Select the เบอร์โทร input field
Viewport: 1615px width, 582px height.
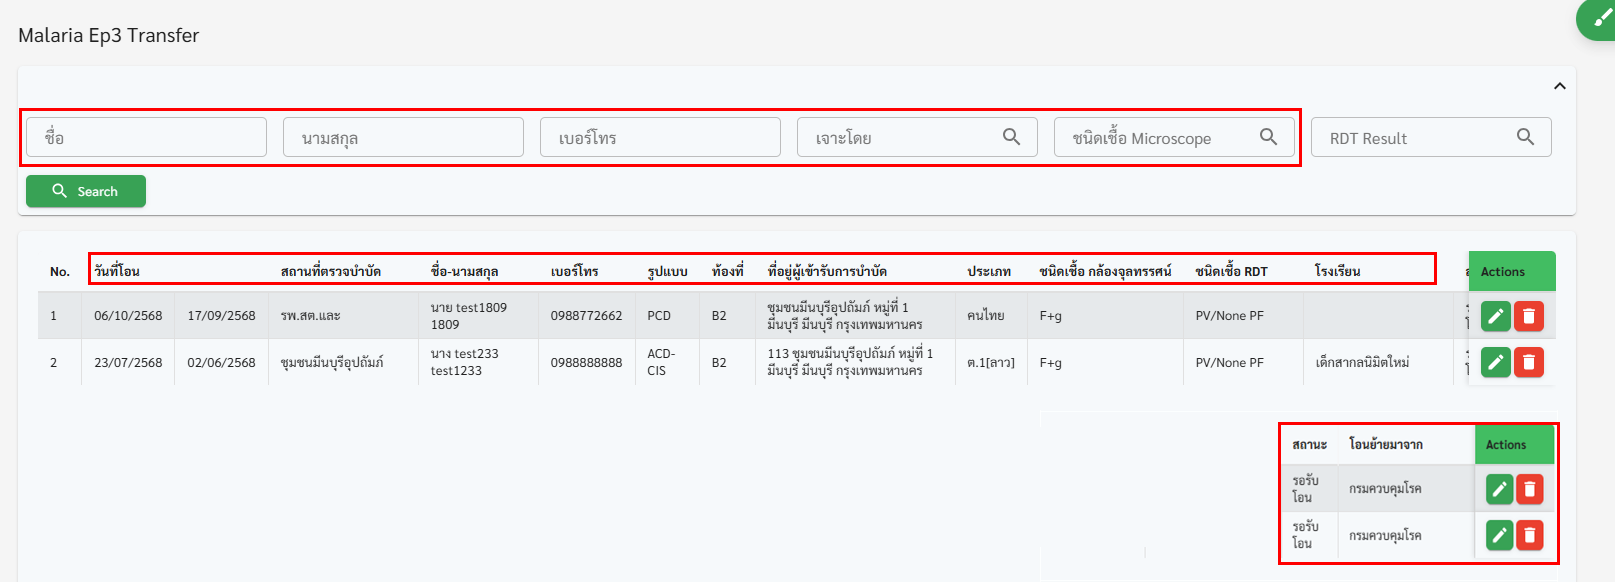coord(660,137)
